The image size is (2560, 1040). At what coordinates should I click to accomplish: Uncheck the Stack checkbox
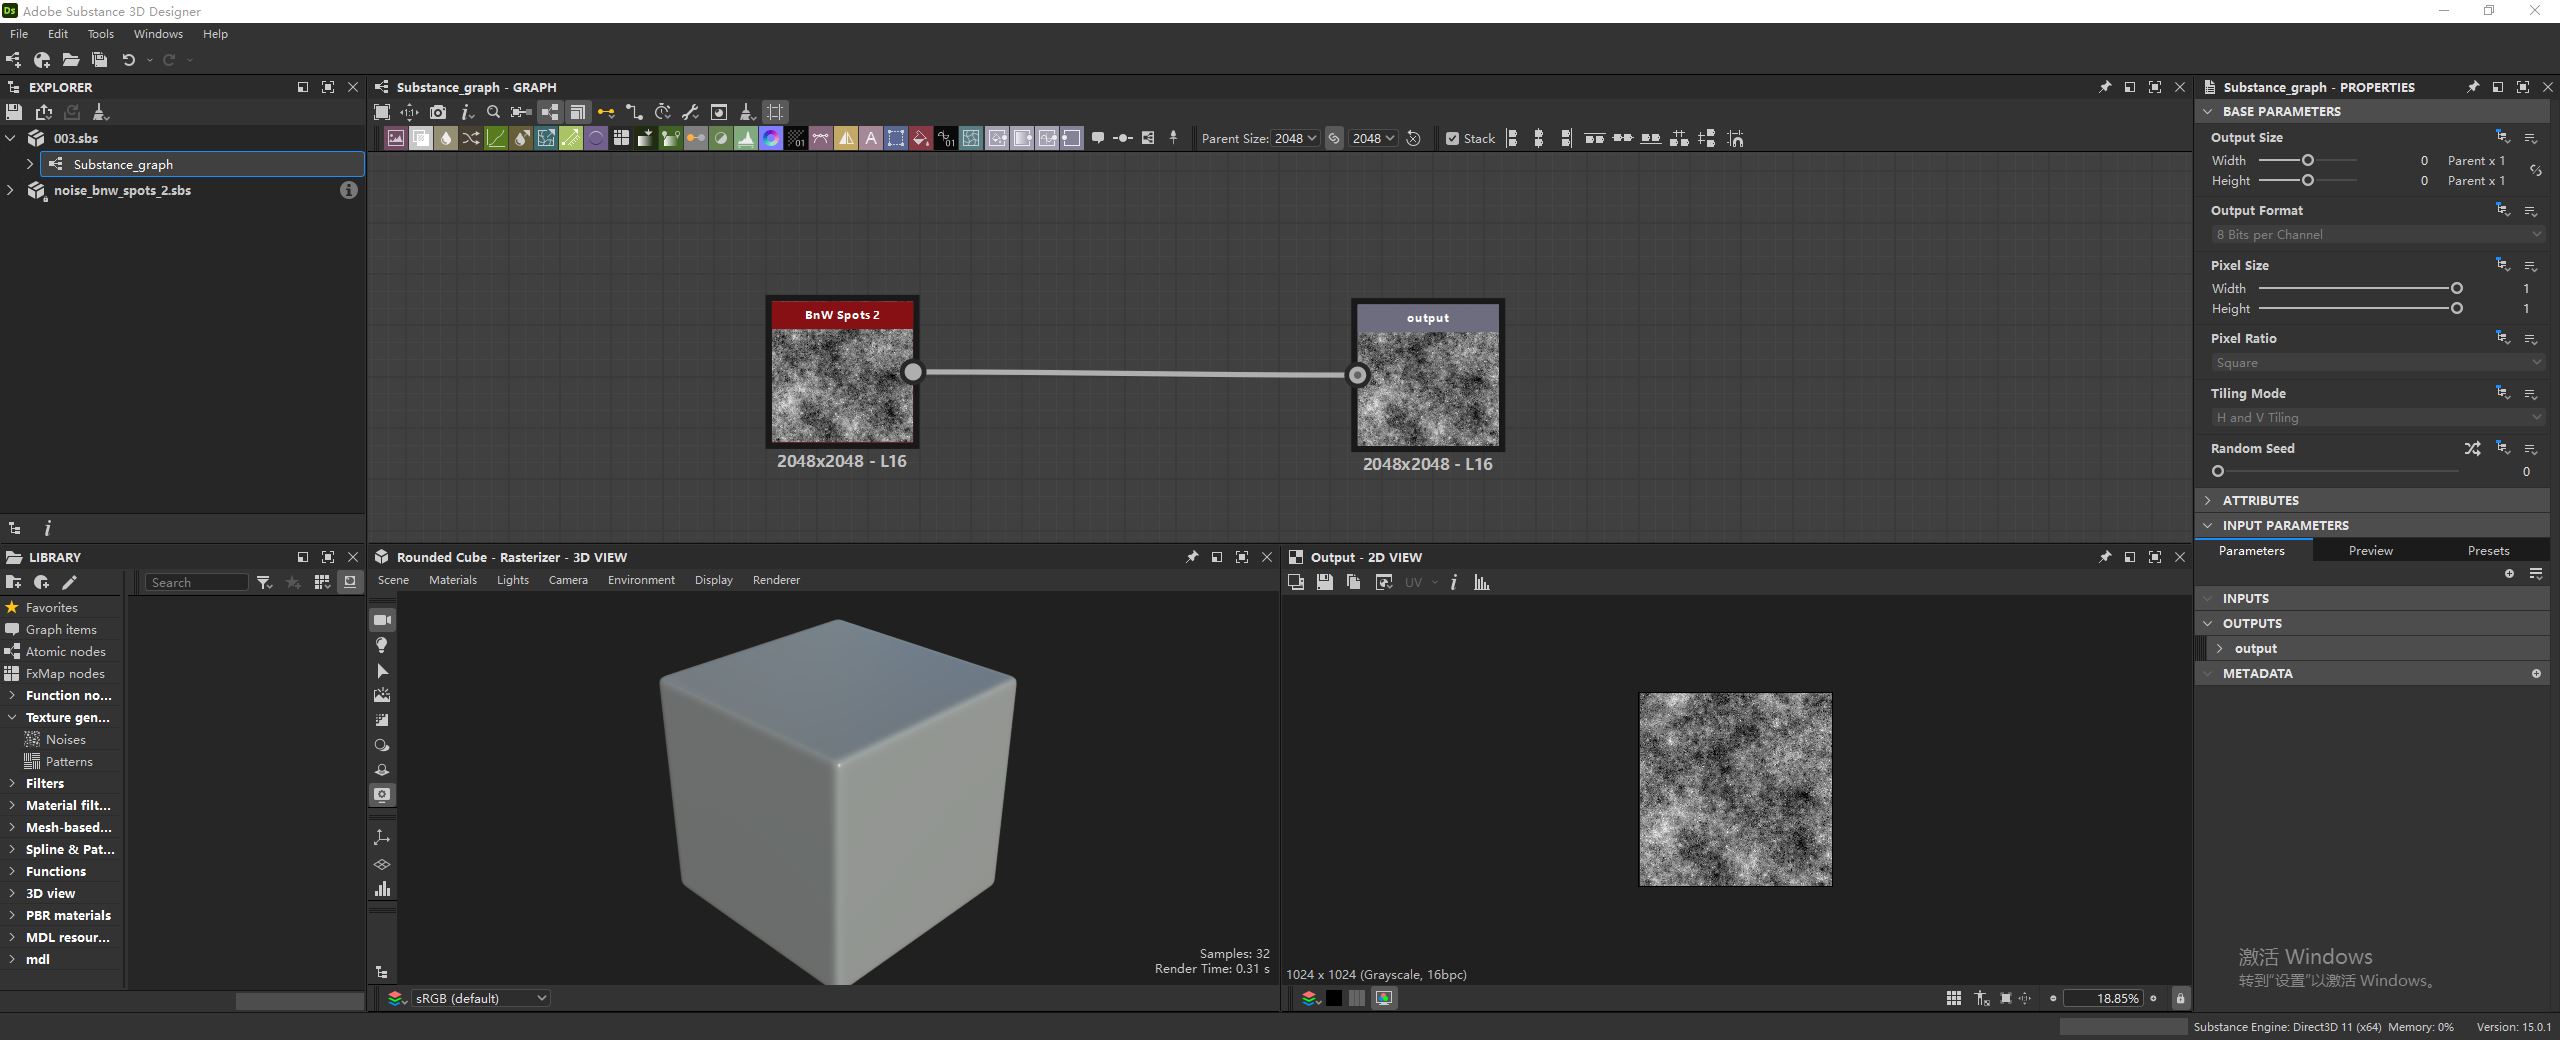1452,139
